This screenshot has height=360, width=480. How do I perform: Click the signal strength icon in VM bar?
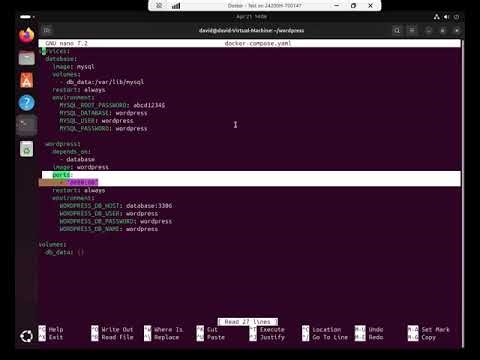[176, 6]
